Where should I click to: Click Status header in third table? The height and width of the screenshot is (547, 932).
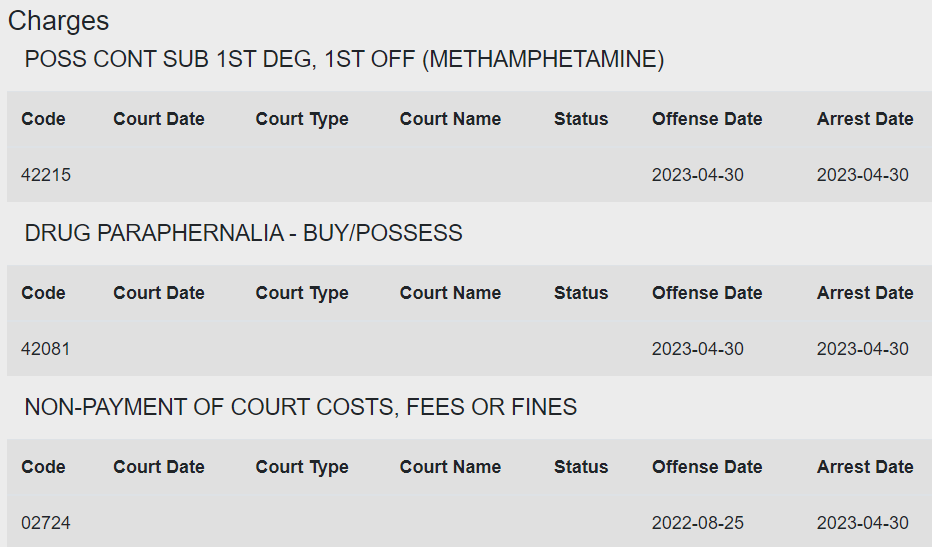tap(581, 467)
